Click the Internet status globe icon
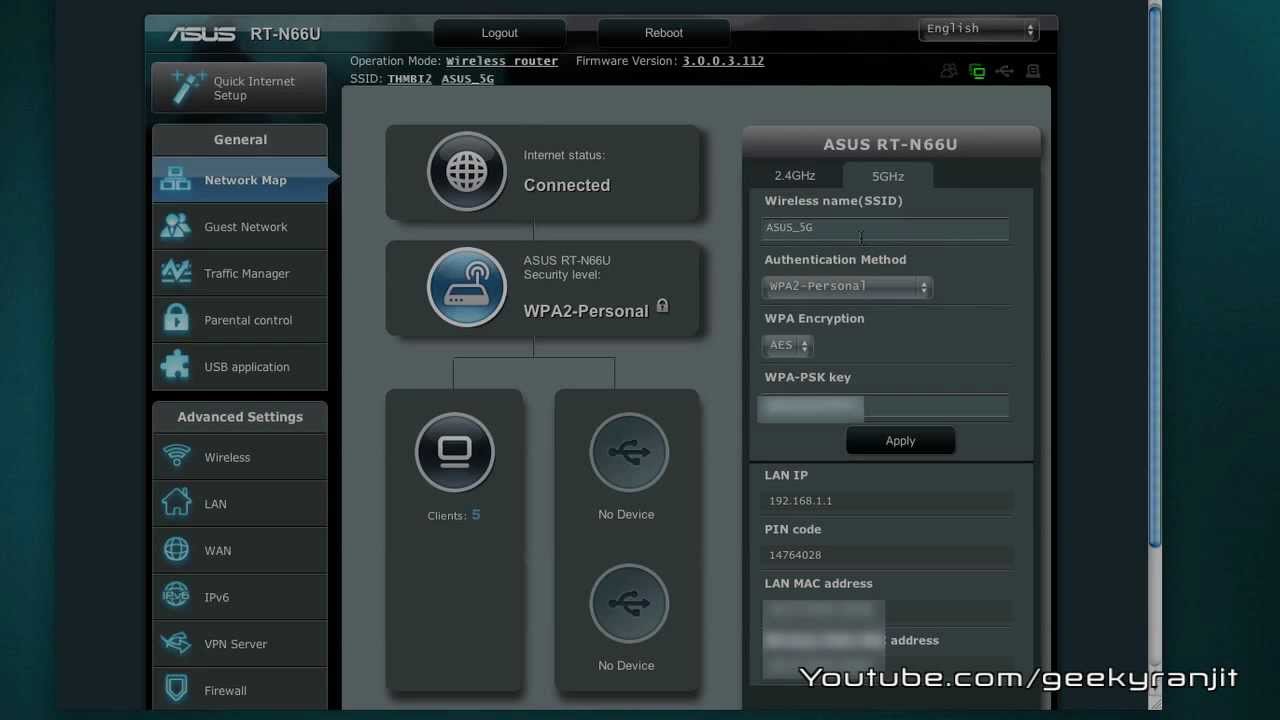Image resolution: width=1280 pixels, height=720 pixels. 467,171
